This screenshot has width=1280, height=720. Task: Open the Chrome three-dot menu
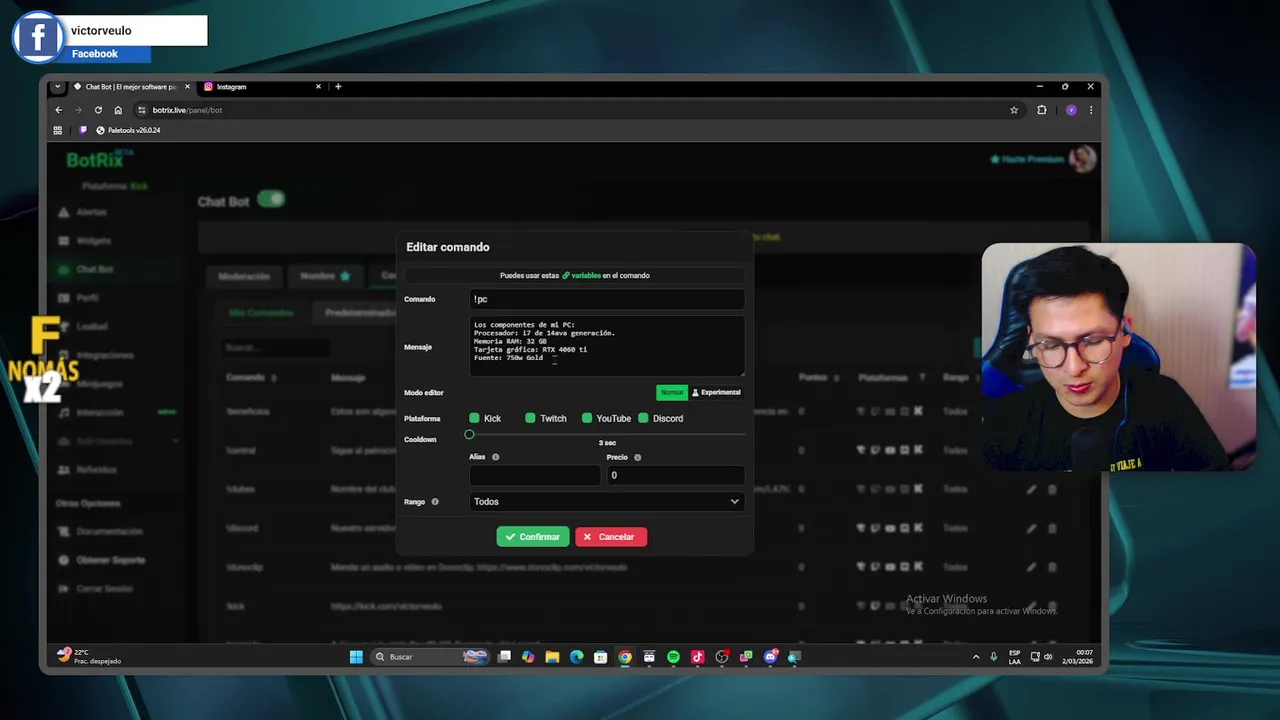point(1091,110)
